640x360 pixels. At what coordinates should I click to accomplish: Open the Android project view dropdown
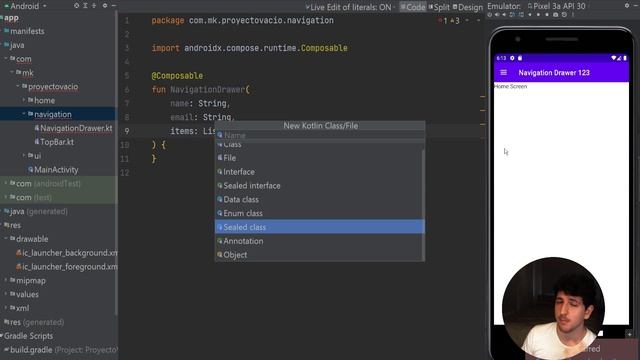pos(25,6)
